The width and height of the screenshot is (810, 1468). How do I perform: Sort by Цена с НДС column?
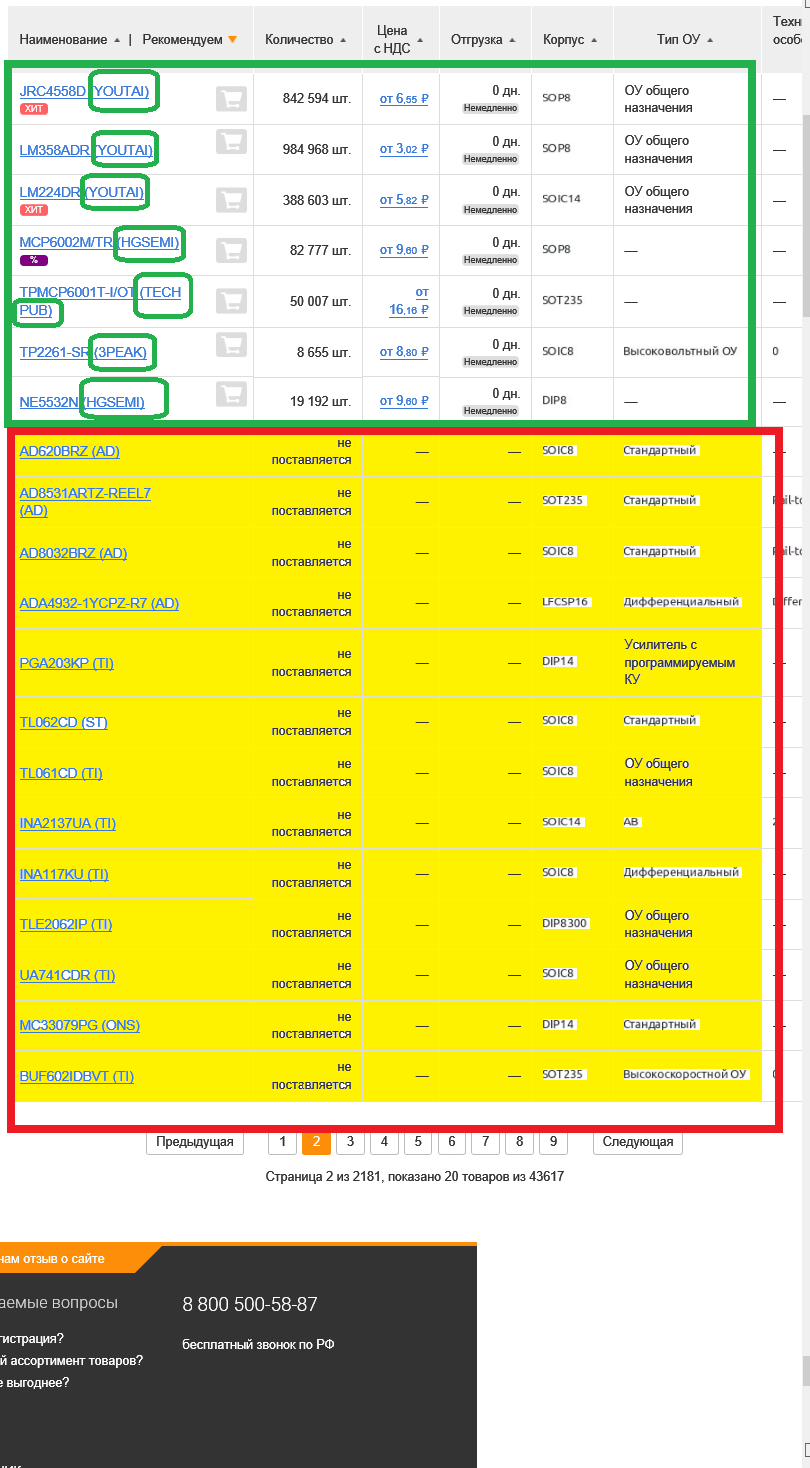point(399,40)
